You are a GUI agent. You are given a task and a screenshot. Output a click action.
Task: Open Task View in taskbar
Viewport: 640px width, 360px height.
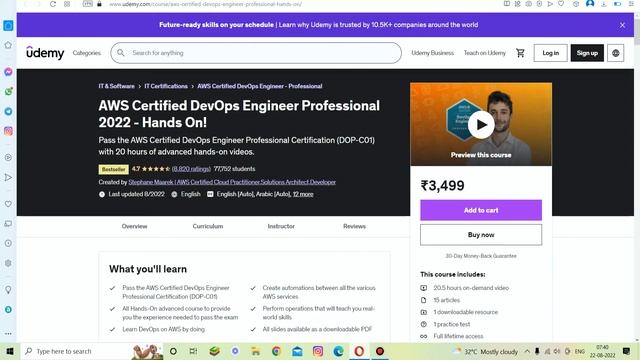[x=193, y=351]
